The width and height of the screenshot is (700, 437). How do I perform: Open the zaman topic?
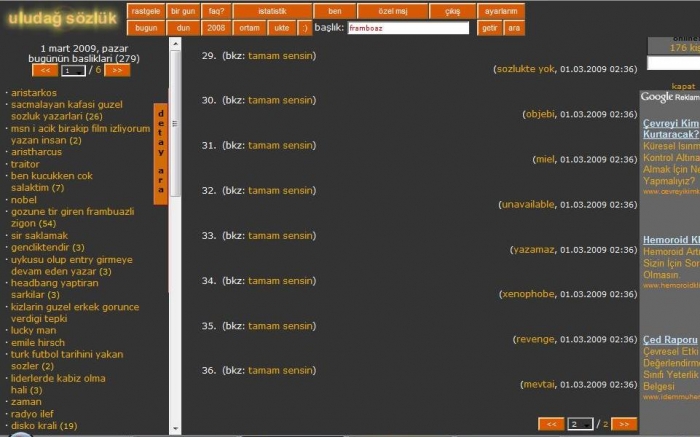pos(26,402)
